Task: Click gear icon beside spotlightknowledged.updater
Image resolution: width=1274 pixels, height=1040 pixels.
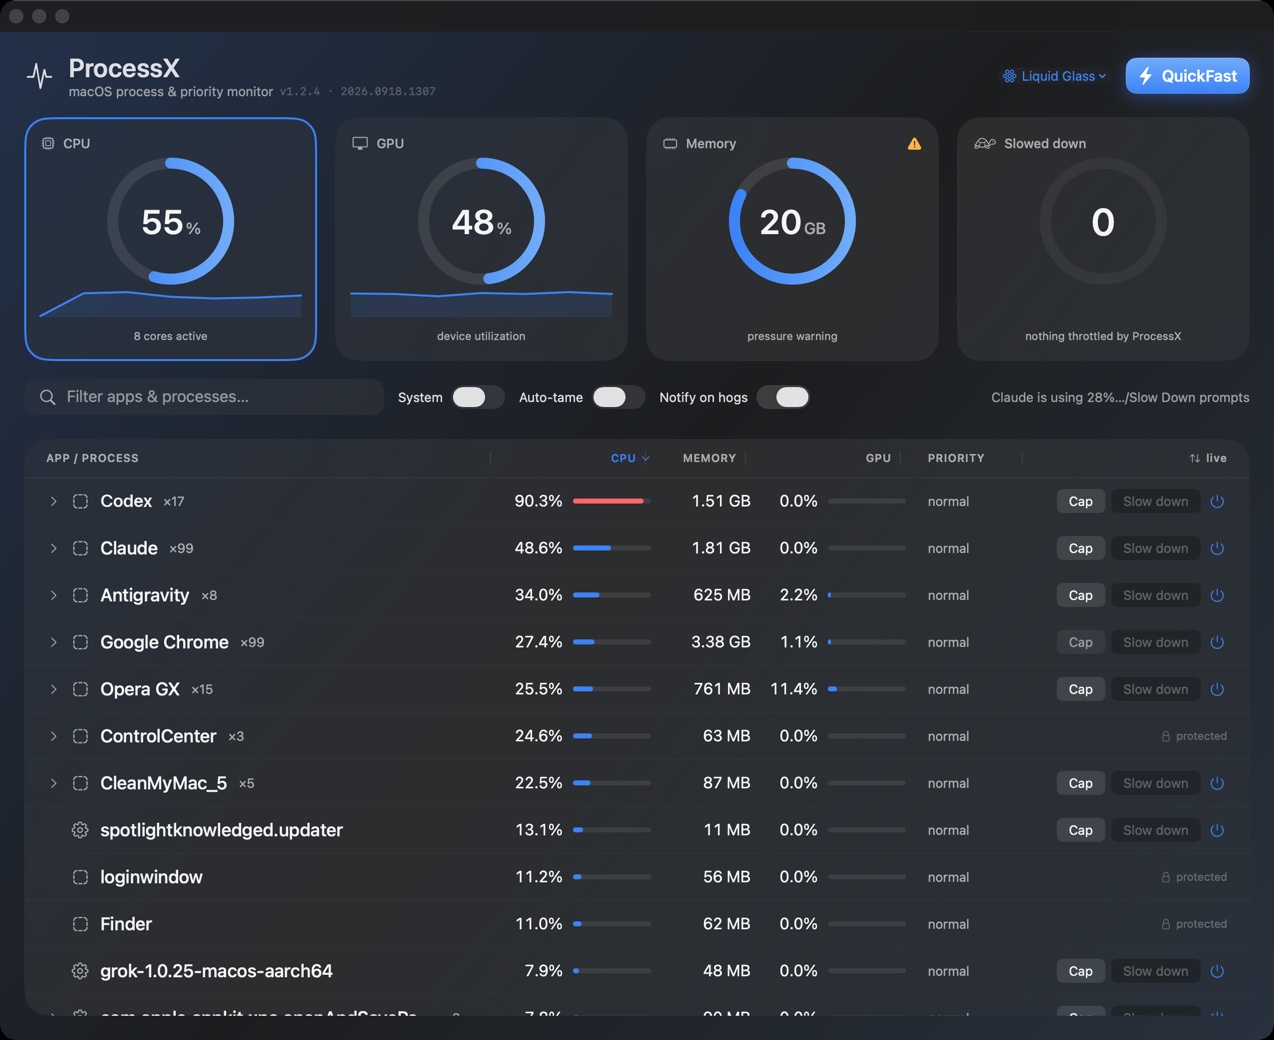Action: click(80, 830)
